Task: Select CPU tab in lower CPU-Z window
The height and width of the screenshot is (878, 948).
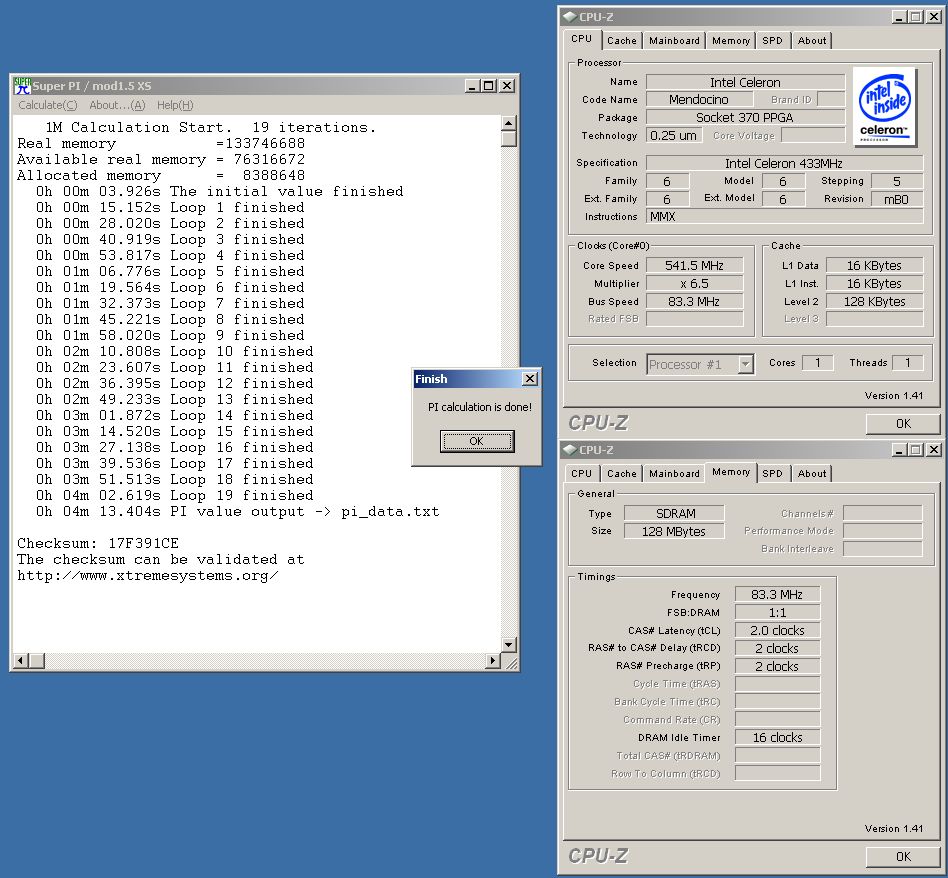Action: tap(582, 473)
